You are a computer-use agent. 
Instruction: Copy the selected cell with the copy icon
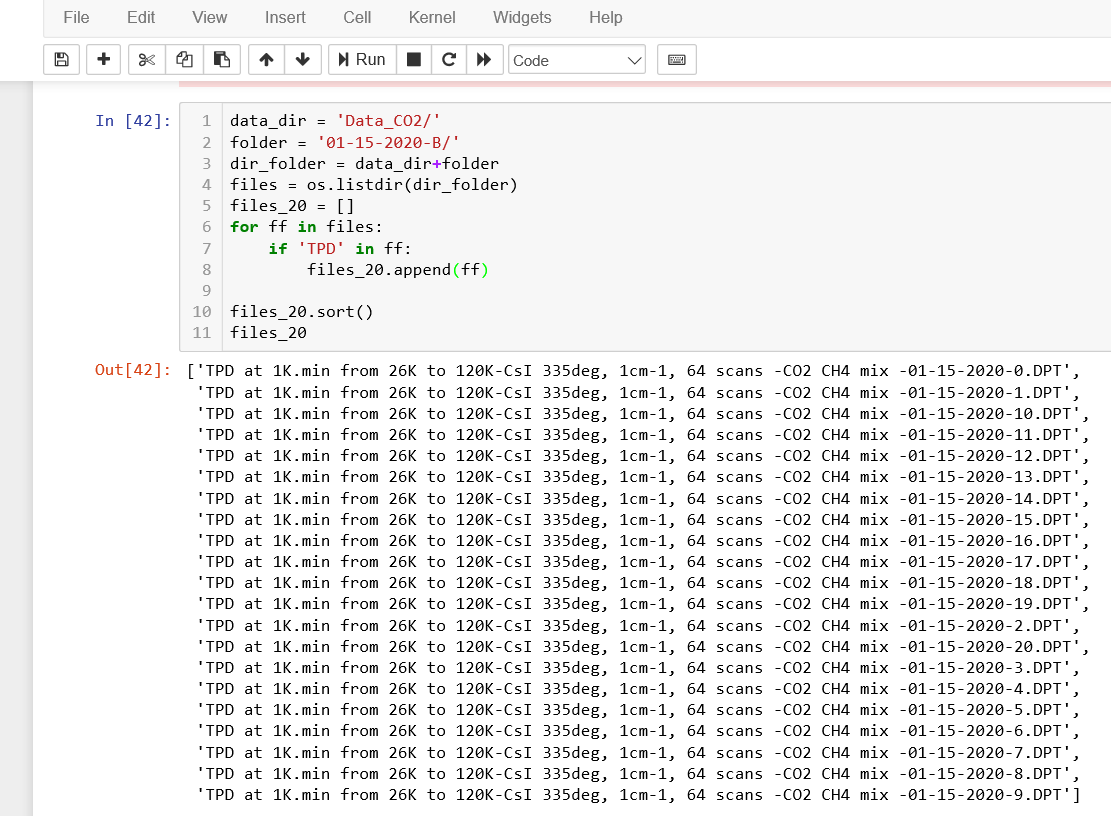184,59
